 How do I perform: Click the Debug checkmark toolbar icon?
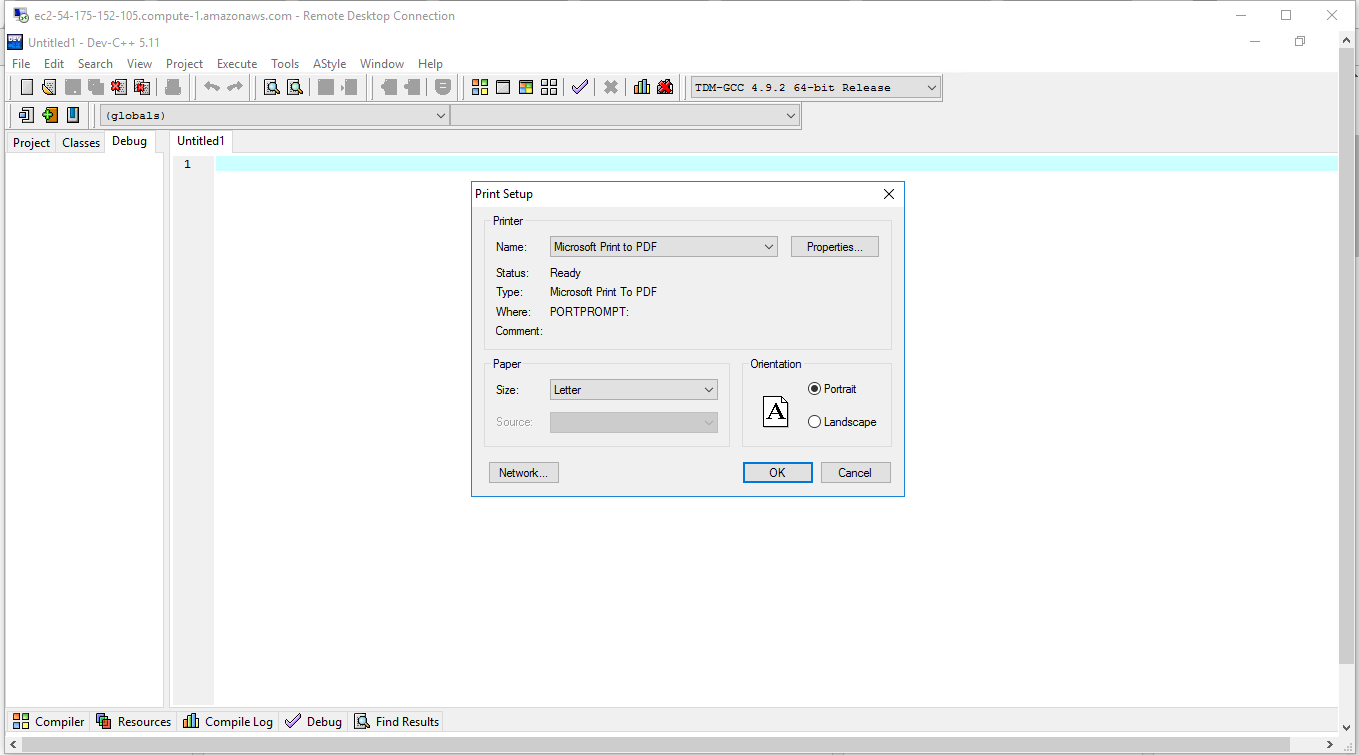(x=579, y=87)
